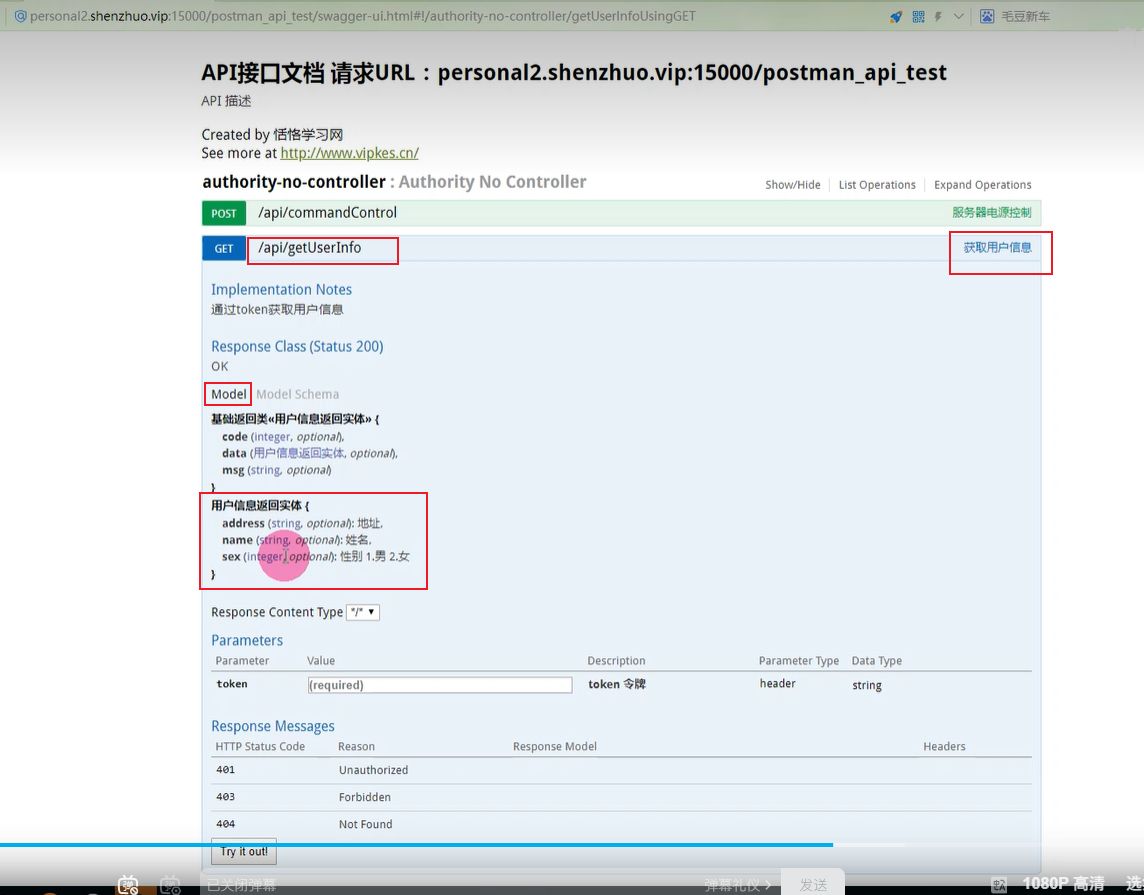Click the Expand Operations link

click(x=982, y=185)
